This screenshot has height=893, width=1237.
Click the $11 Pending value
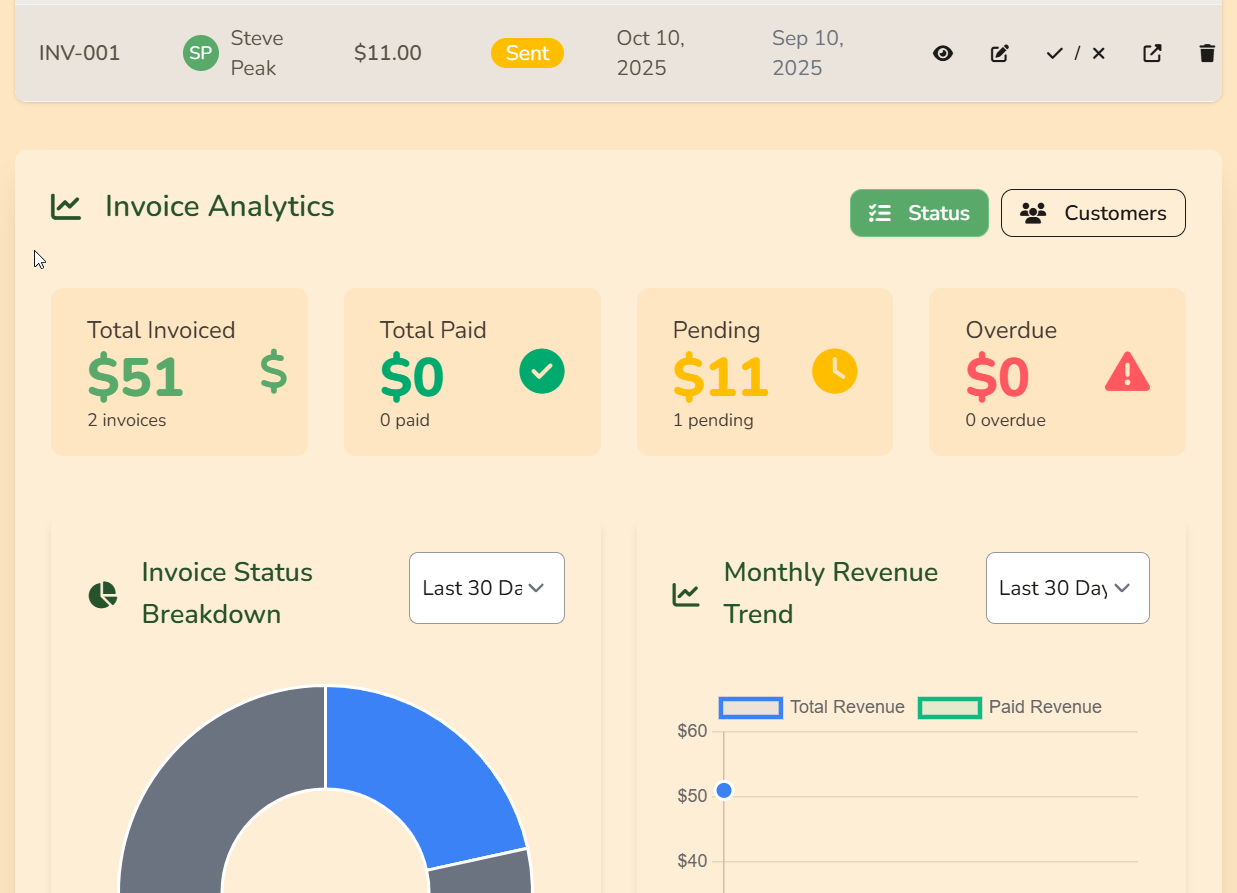(721, 377)
